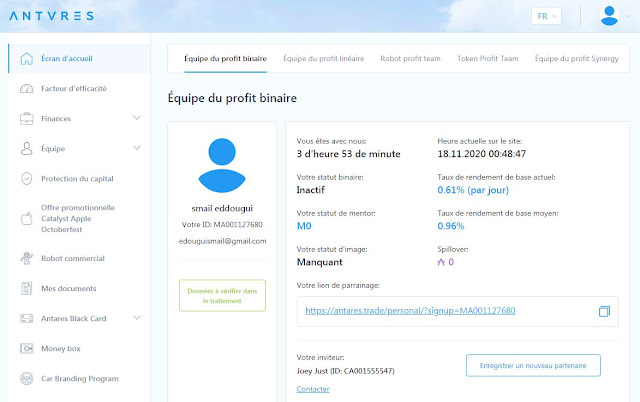Image resolution: width=640 pixels, height=402 pixels.
Task: Click the apple icon for the Catalyst Apple offer
Action: click(27, 218)
